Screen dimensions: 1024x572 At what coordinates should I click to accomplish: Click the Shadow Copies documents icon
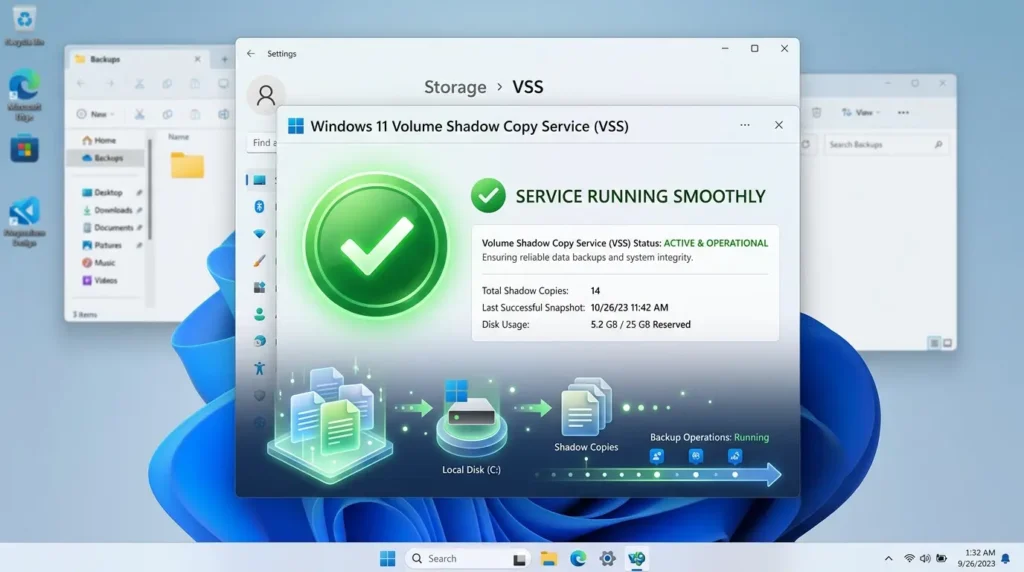pyautogui.click(x=586, y=407)
